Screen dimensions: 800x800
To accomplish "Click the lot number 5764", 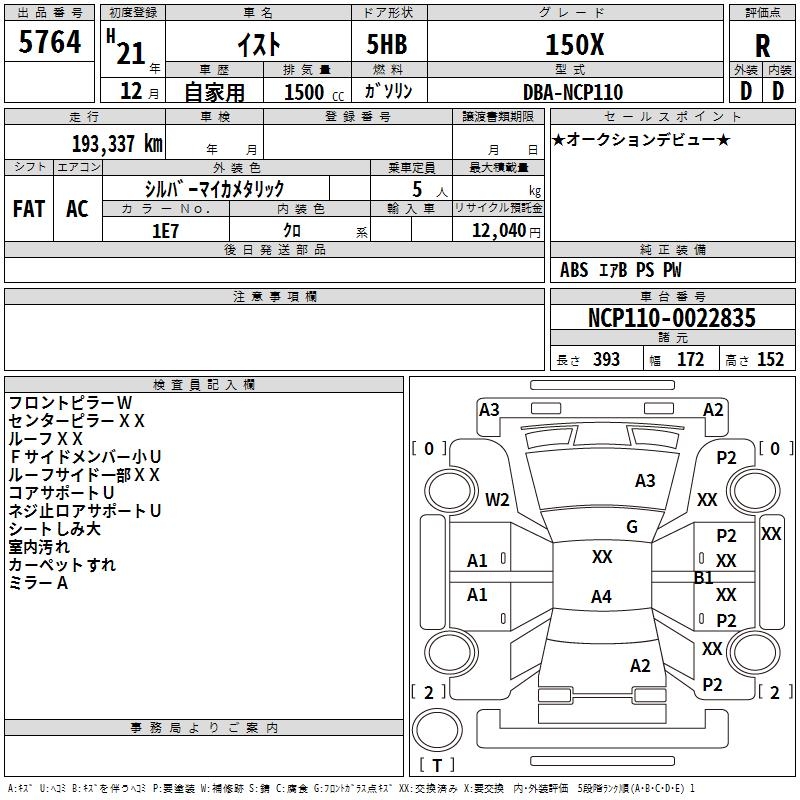I will 49,42.
